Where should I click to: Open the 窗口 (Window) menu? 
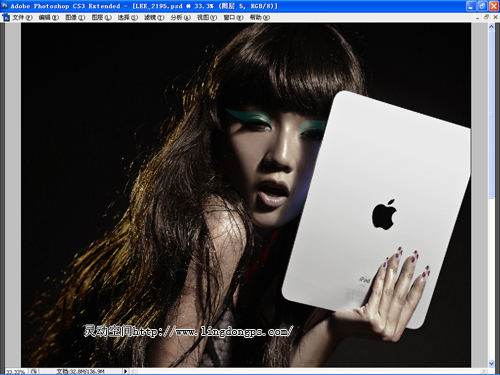233,17
